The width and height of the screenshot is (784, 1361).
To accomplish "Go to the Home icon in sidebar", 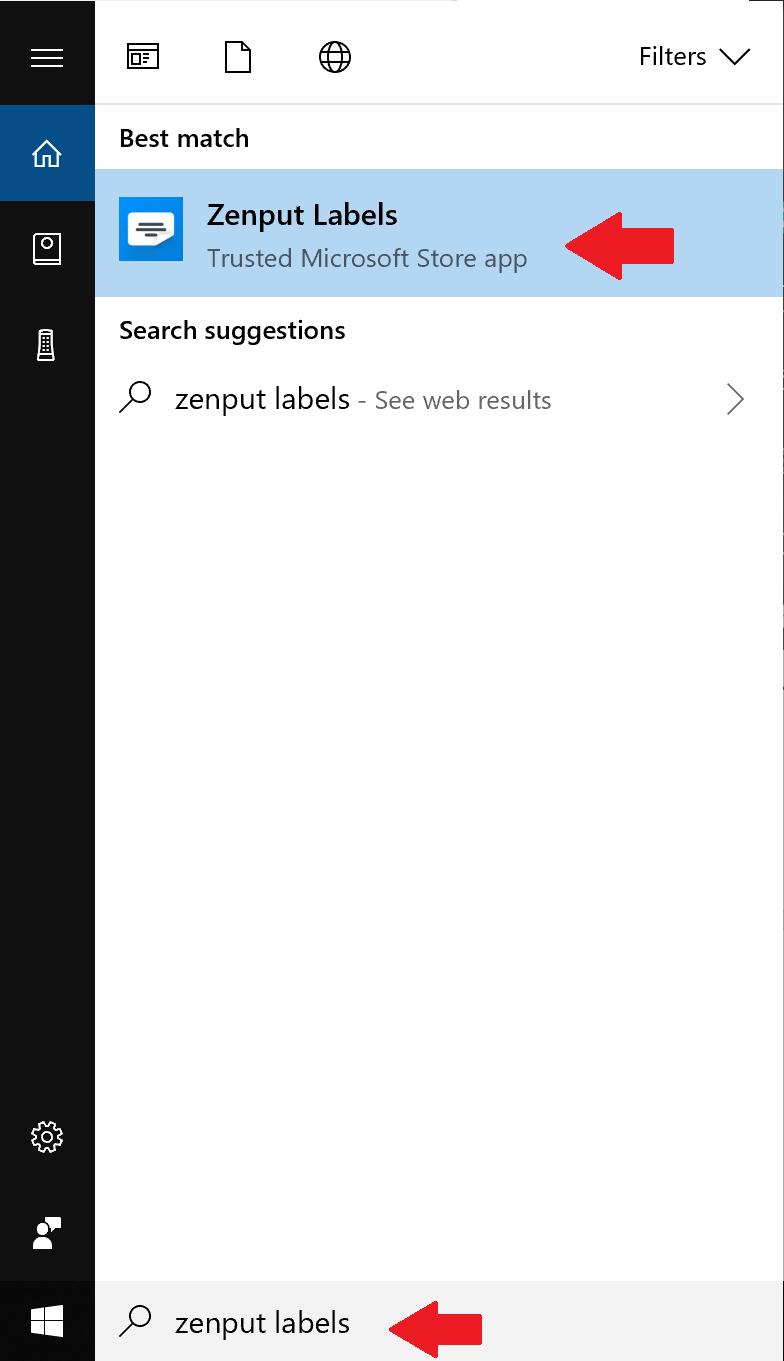I will click(x=47, y=153).
